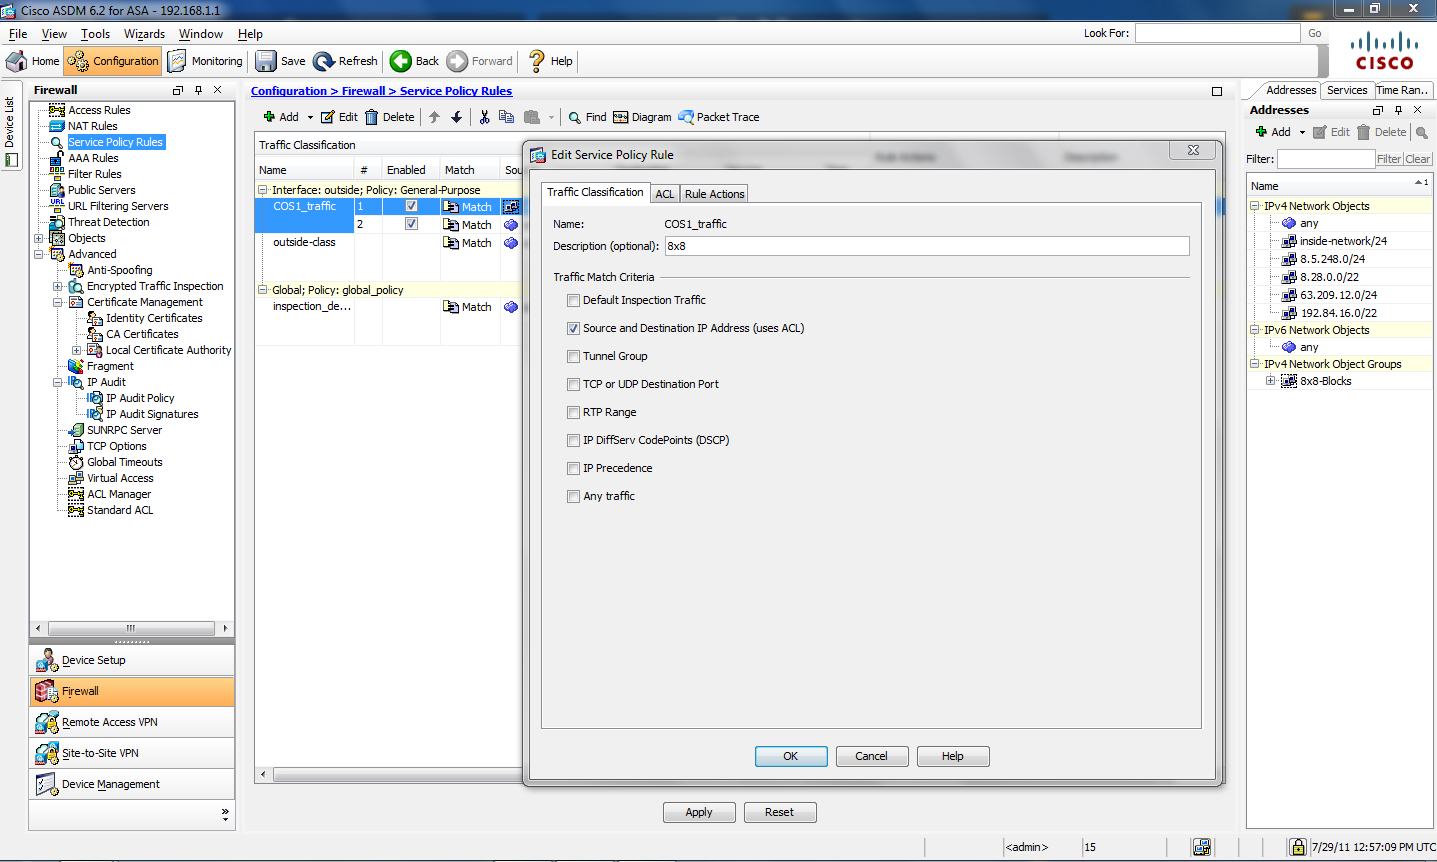Screen dimensions: 1437x862
Task: Collapse the Global policy rule group
Action: pos(263,290)
